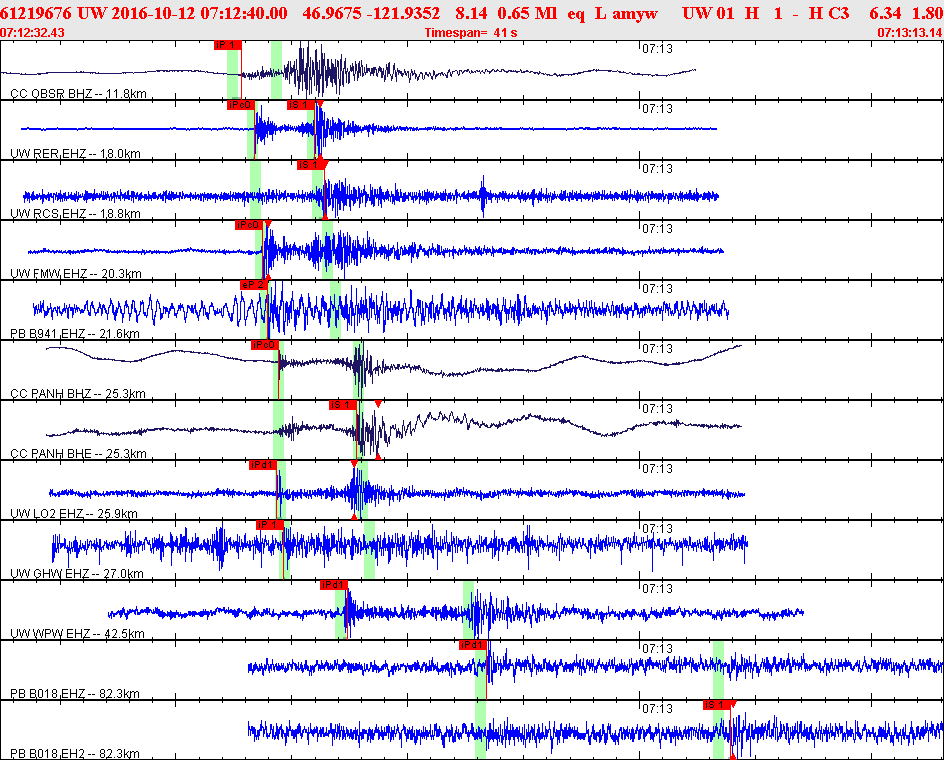Viewport: 944px width, 760px height.
Task: Select the iS 1 pick flag on B018 EH2 trace
Action: (x=716, y=705)
